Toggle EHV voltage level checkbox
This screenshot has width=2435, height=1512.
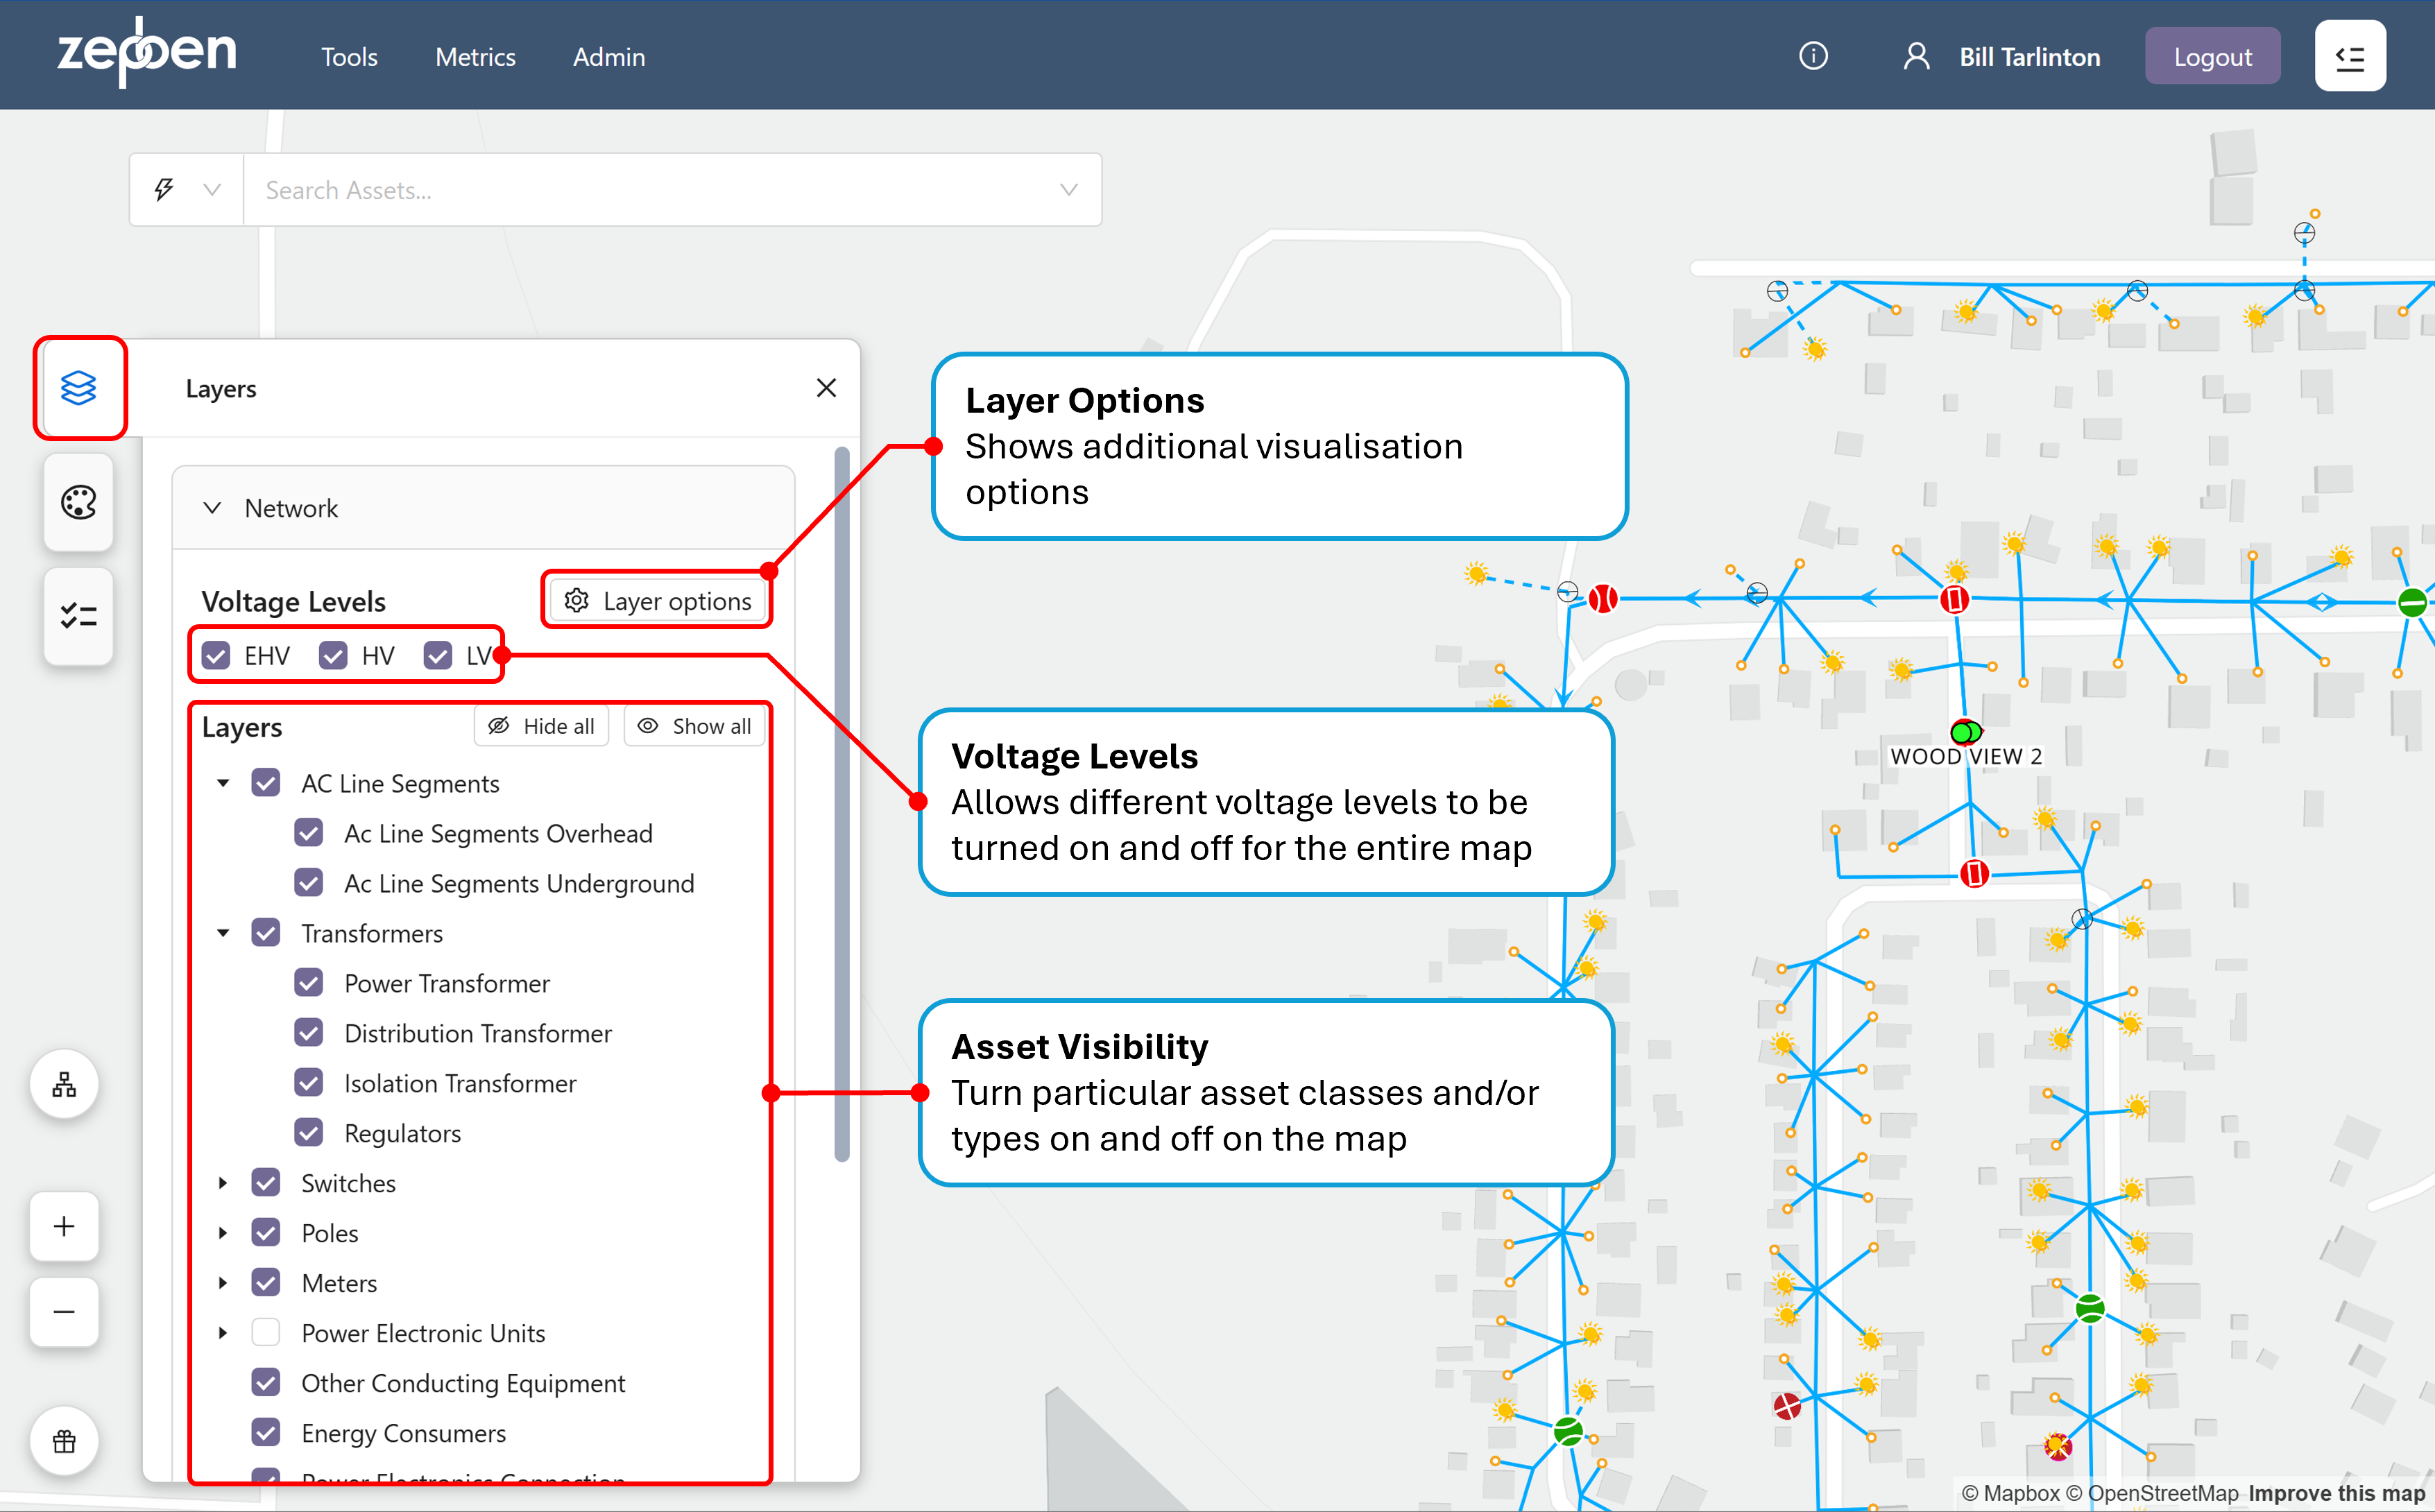pos(216,655)
